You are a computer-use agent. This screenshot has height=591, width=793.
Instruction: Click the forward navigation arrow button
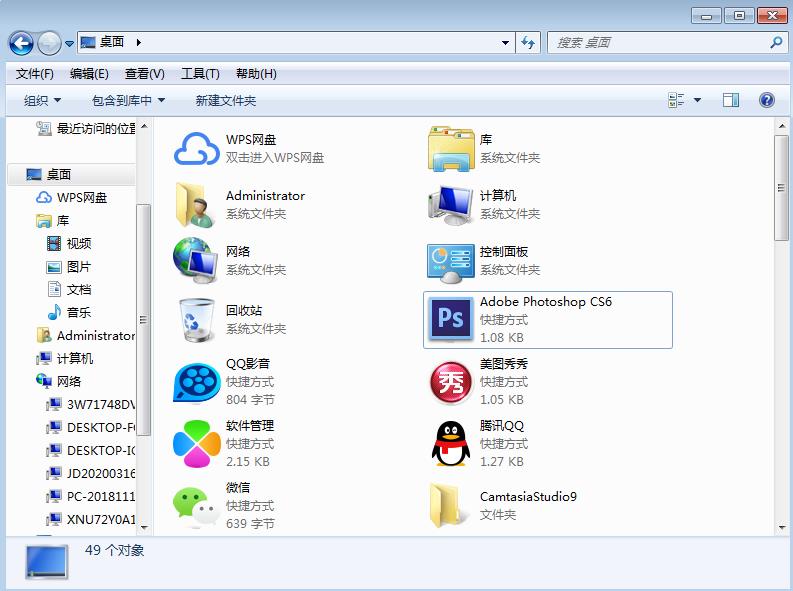pos(49,43)
